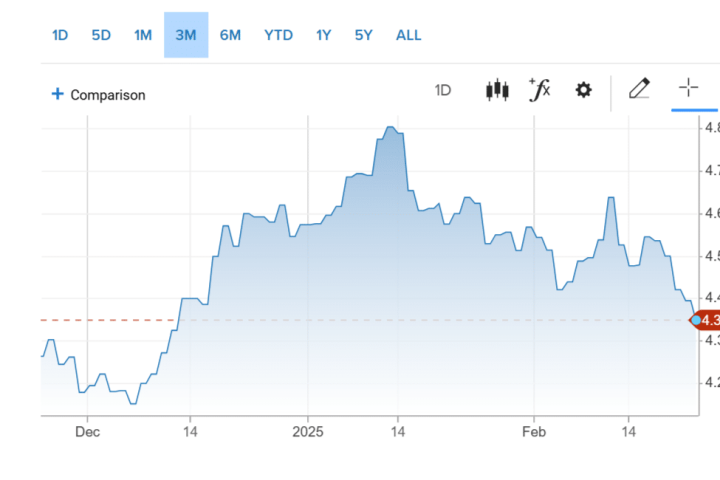Screen dimensions: 720x480
Task: Switch to the 5D time range
Action: (101, 35)
